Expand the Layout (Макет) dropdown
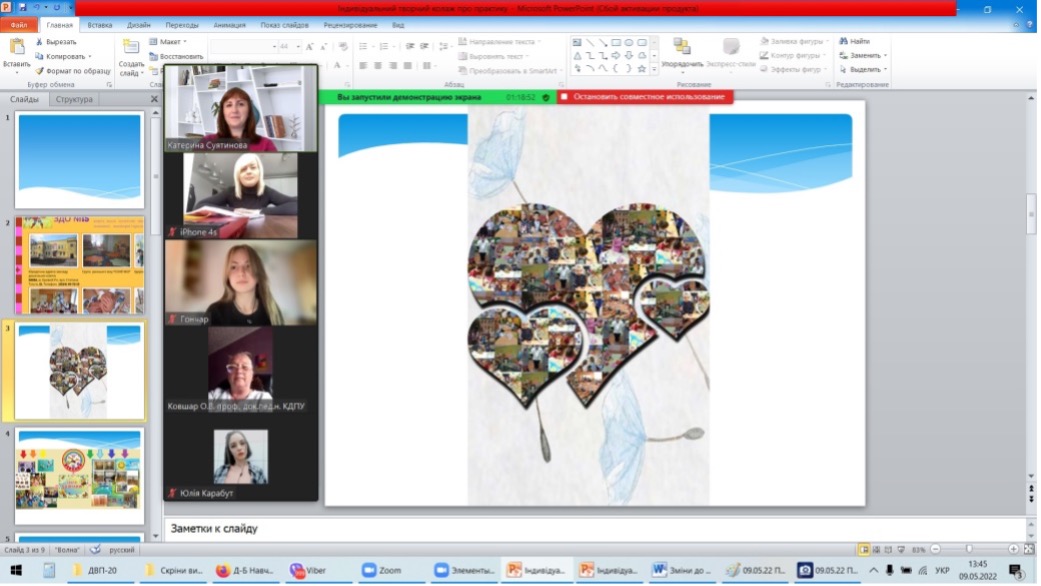 186,42
